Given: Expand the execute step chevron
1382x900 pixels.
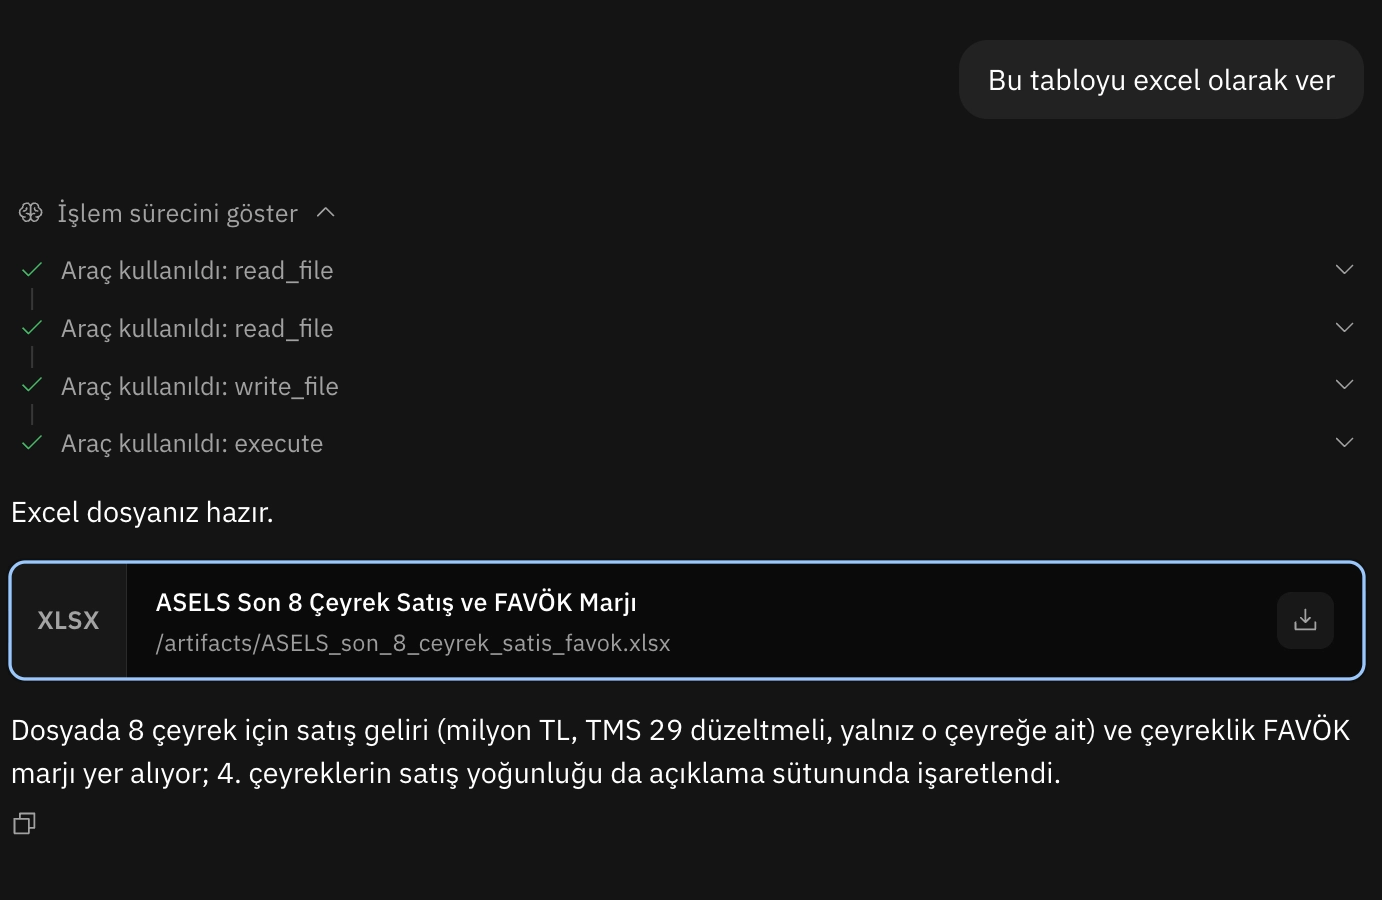Looking at the screenshot, I should tap(1344, 443).
